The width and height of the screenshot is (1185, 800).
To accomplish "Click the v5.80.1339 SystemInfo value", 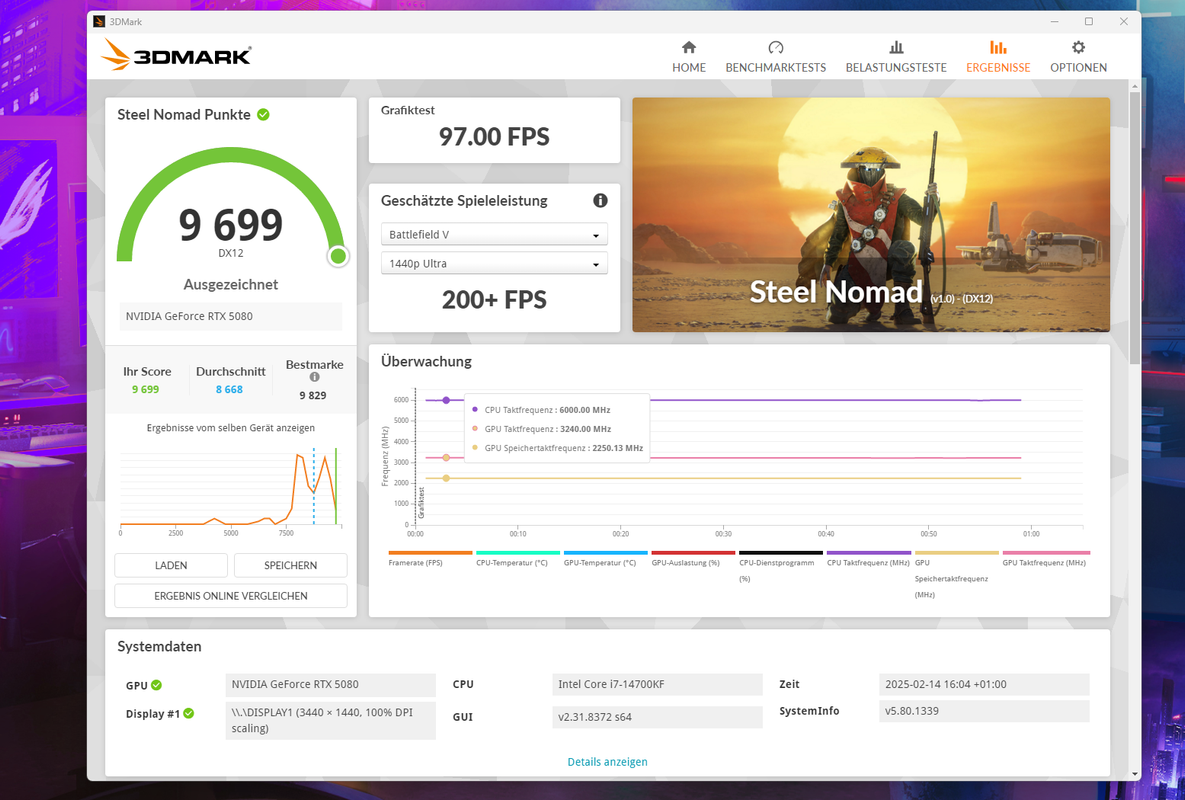I will pyautogui.click(x=984, y=711).
